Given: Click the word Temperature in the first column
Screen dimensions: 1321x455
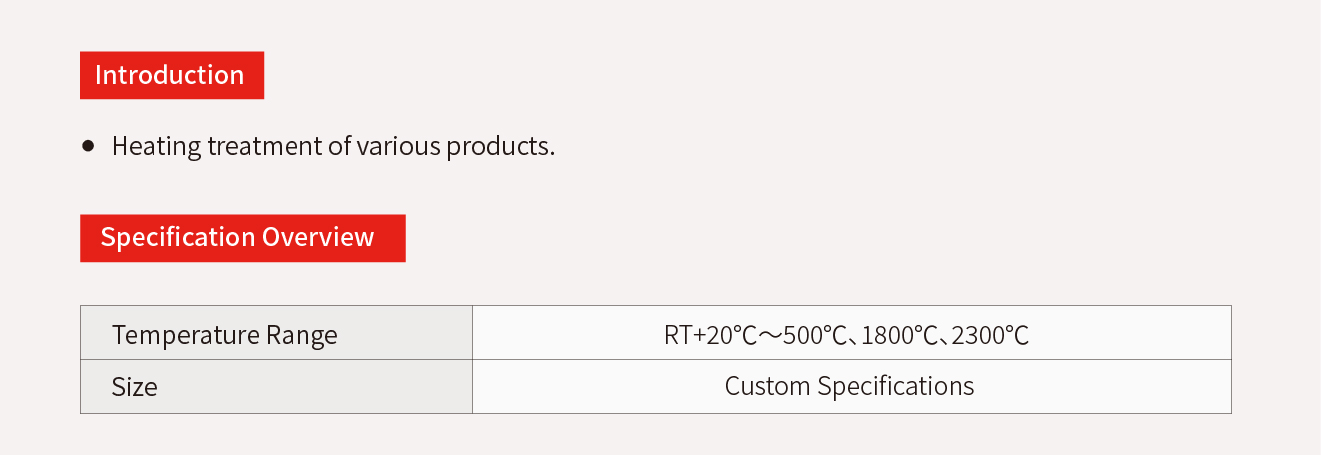Looking at the screenshot, I should pyautogui.click(x=185, y=336).
